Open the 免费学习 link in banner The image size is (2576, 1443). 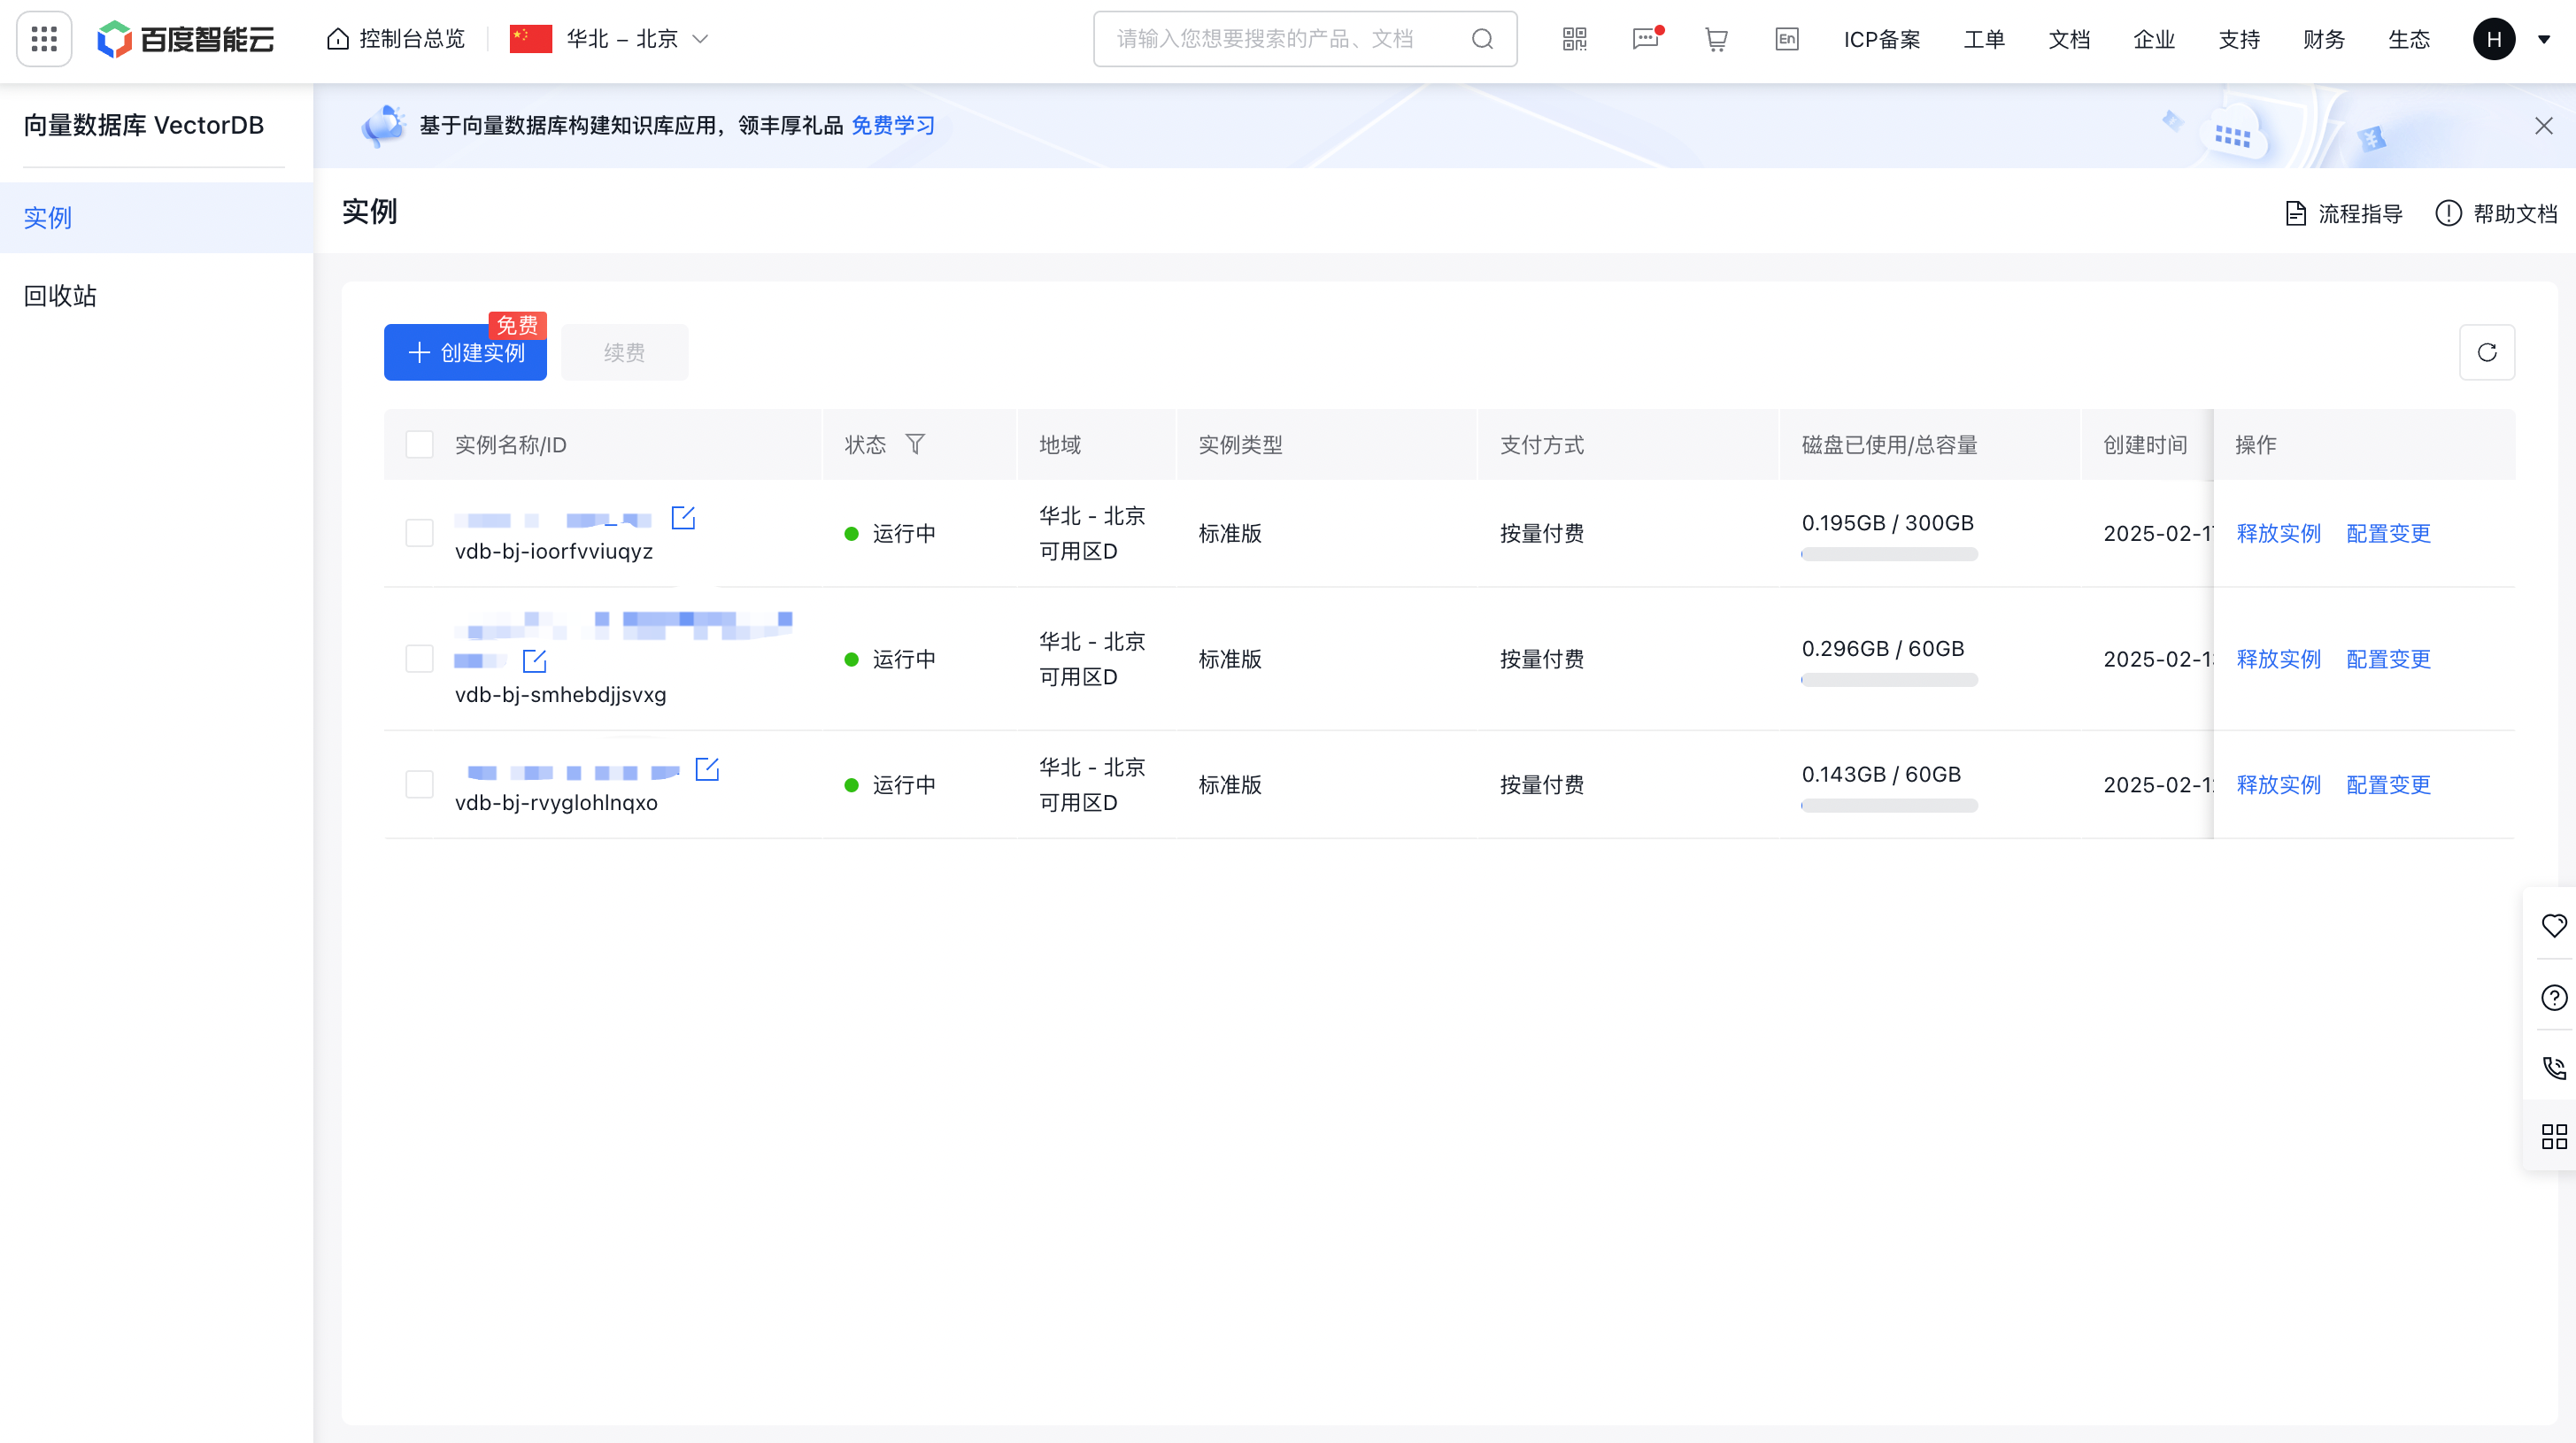point(893,125)
